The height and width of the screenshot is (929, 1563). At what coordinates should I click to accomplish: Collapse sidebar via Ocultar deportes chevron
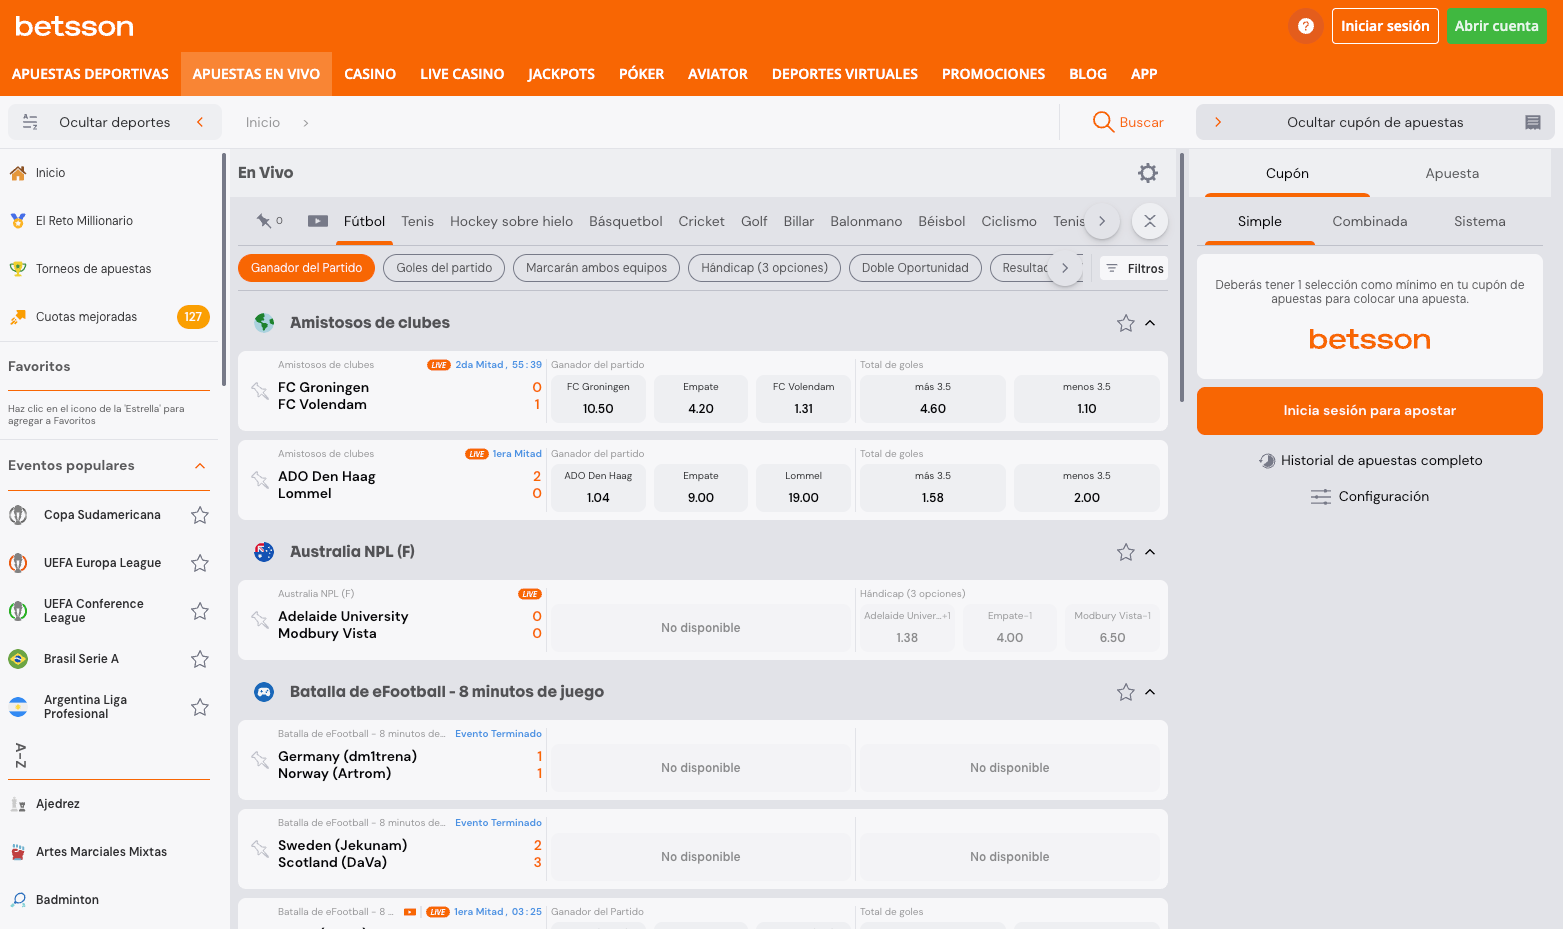[200, 122]
